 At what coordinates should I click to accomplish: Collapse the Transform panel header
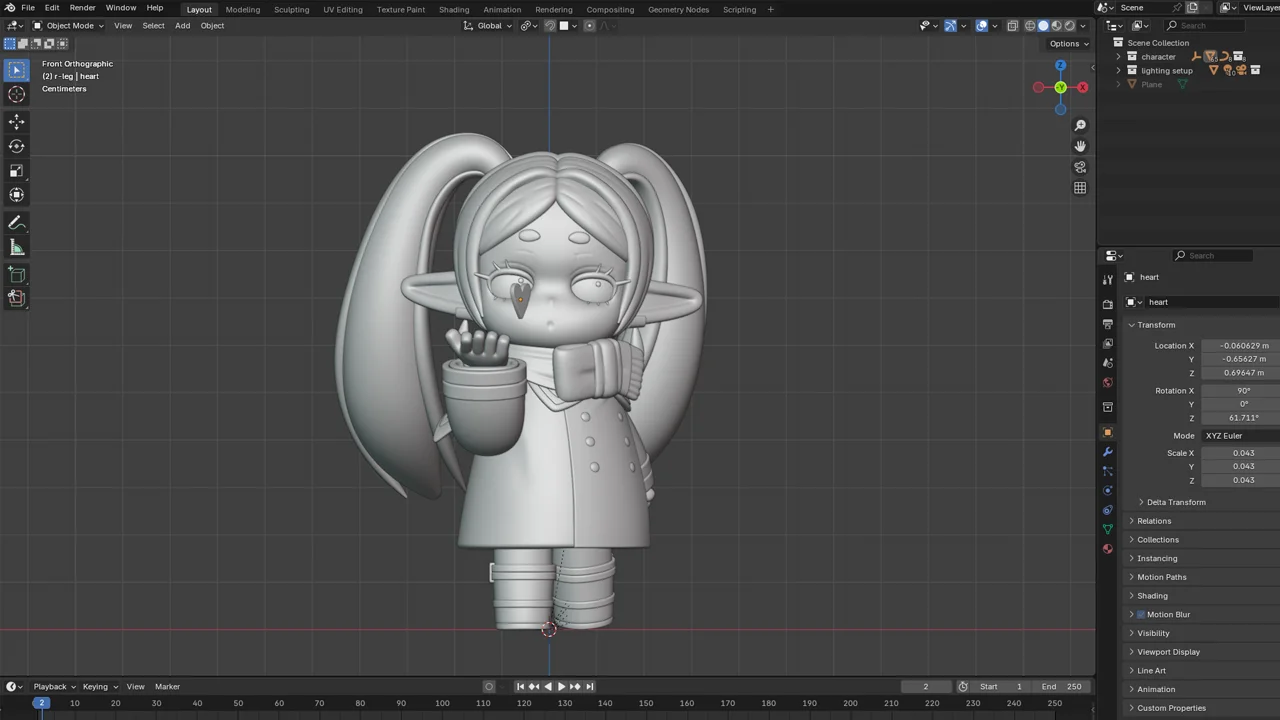tap(1156, 324)
